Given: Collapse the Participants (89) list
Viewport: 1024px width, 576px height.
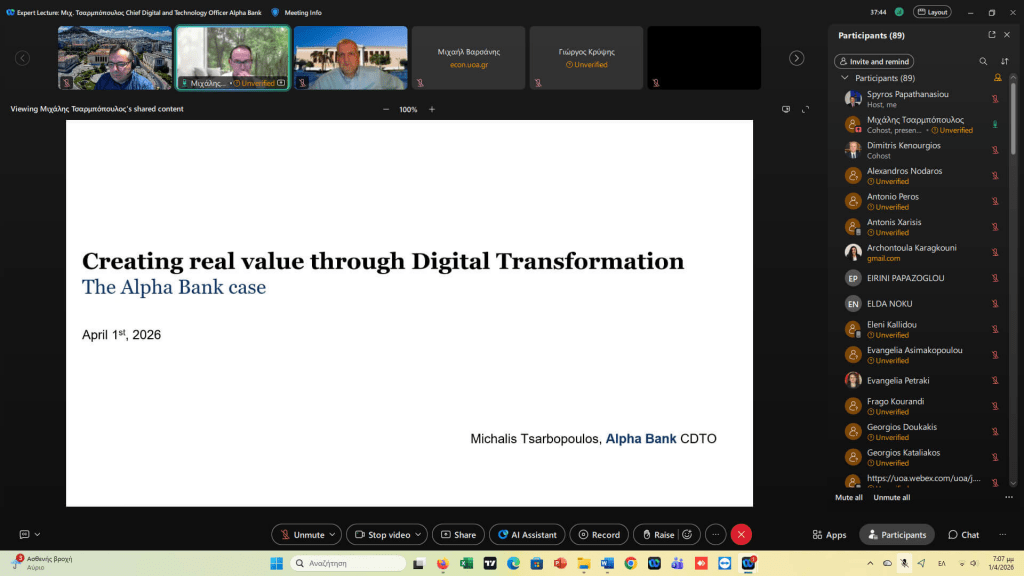Looking at the screenshot, I should (x=844, y=78).
